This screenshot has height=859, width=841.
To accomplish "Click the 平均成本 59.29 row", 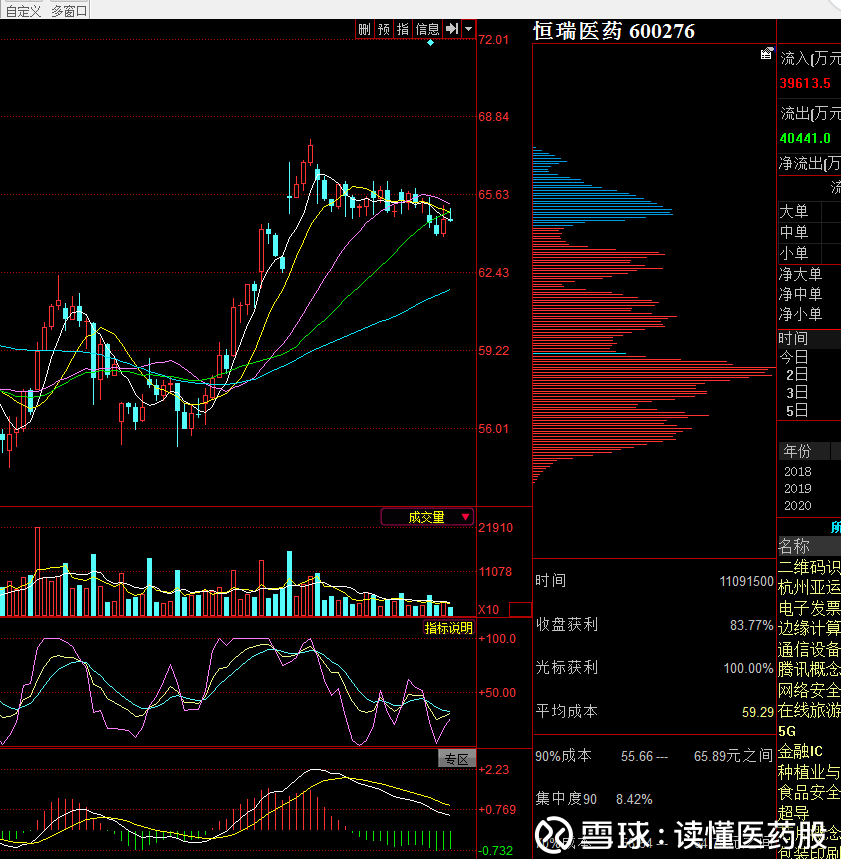I will tap(654, 712).
